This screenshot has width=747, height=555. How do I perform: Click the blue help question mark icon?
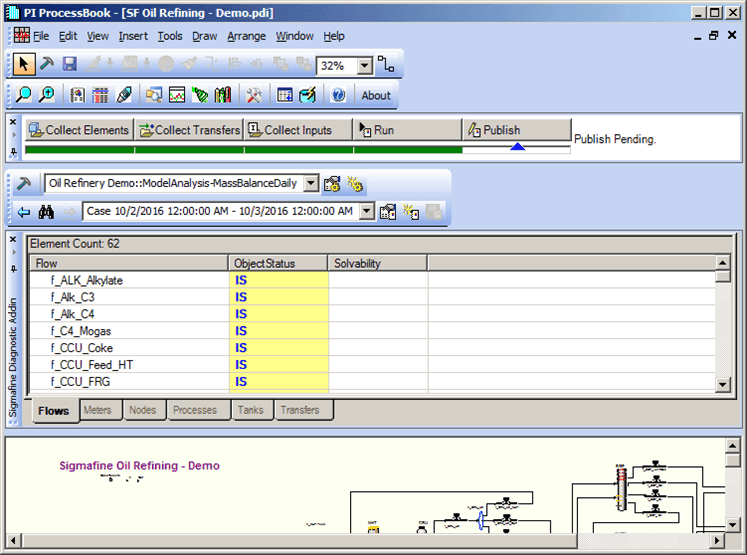click(338, 95)
